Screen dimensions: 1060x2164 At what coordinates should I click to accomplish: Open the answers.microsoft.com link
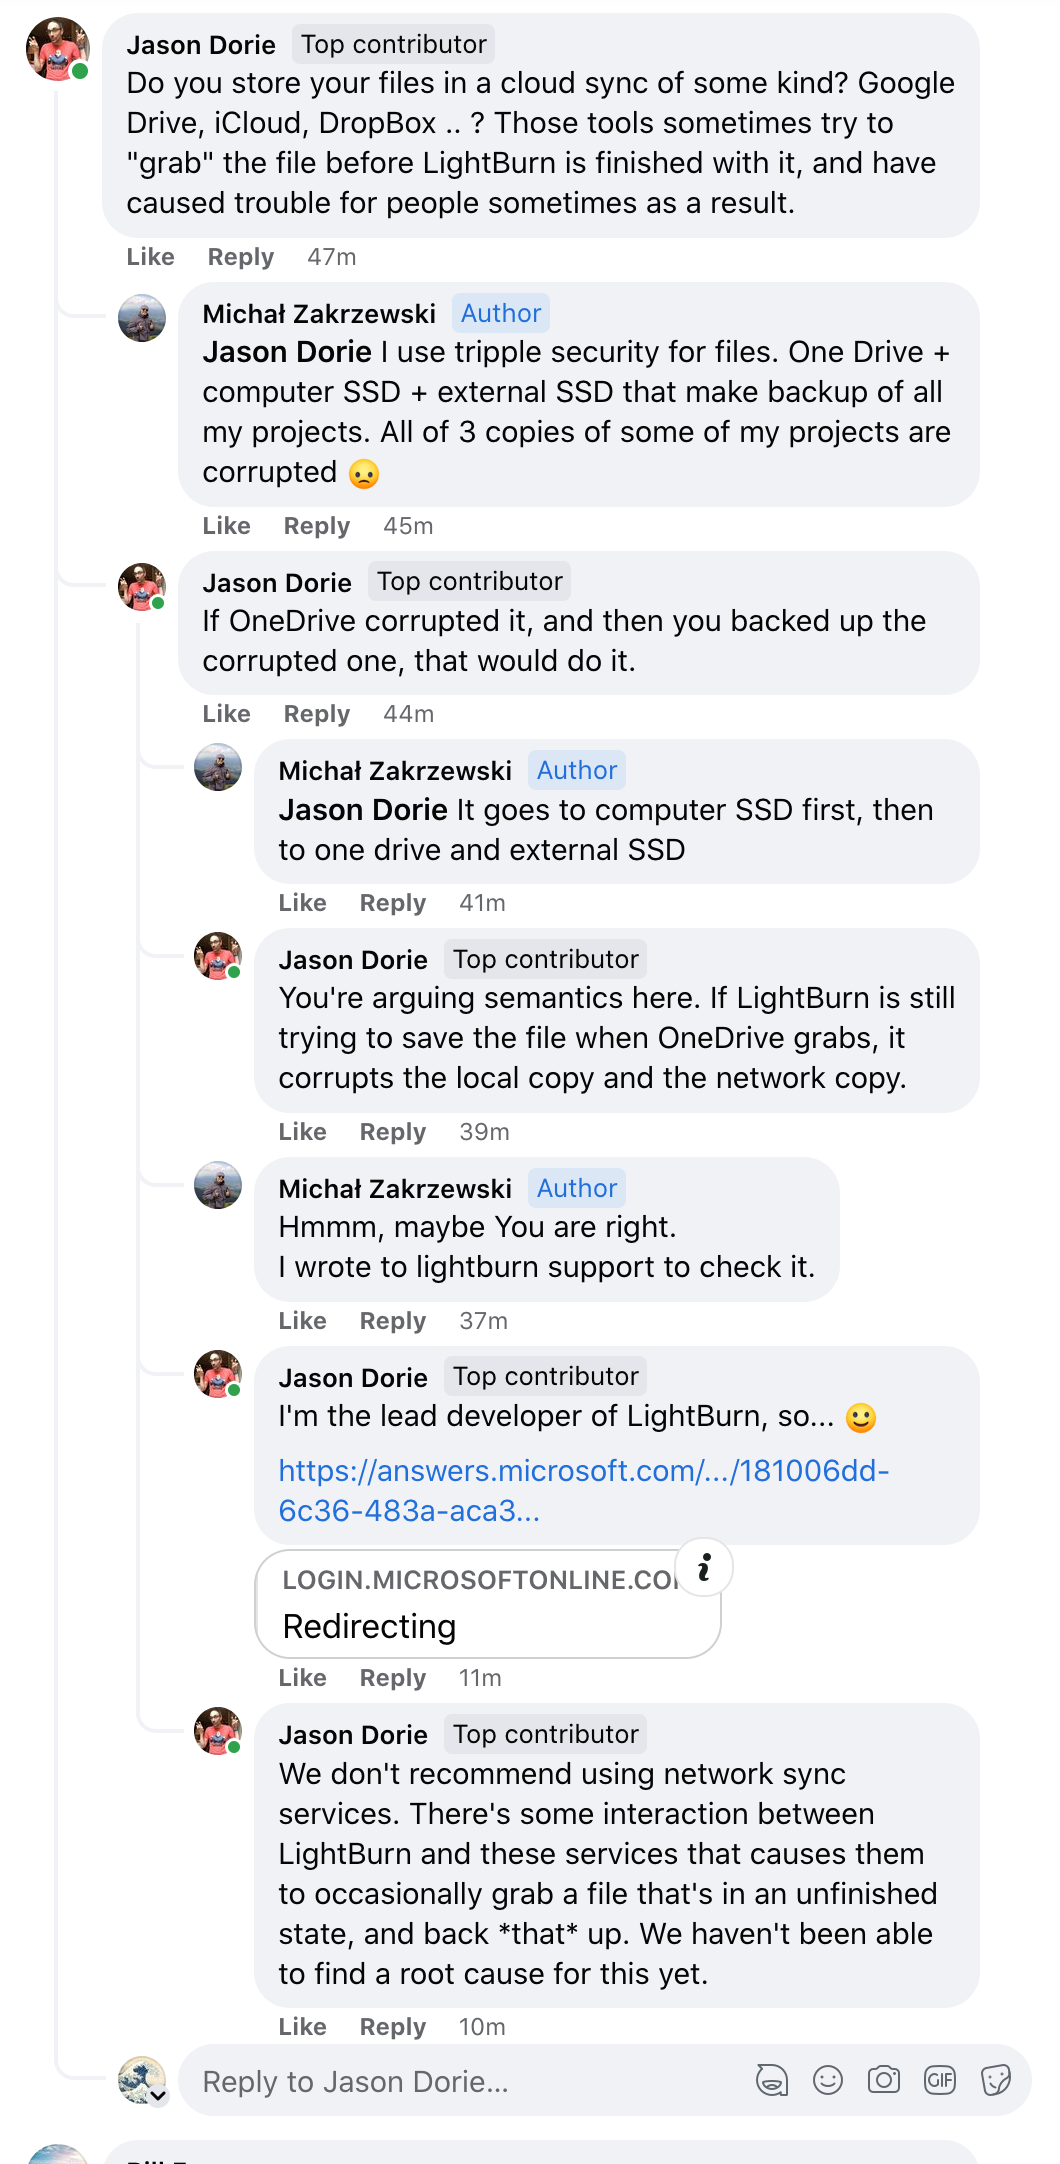583,1490
